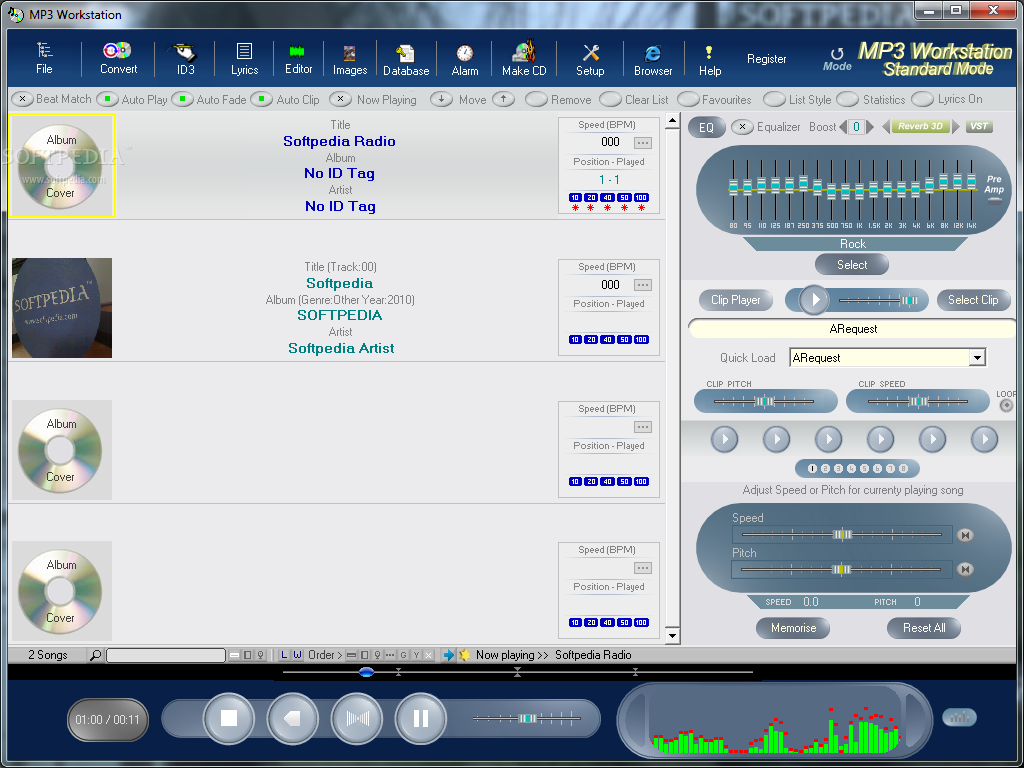Click the VST plugin button

pos(978,126)
